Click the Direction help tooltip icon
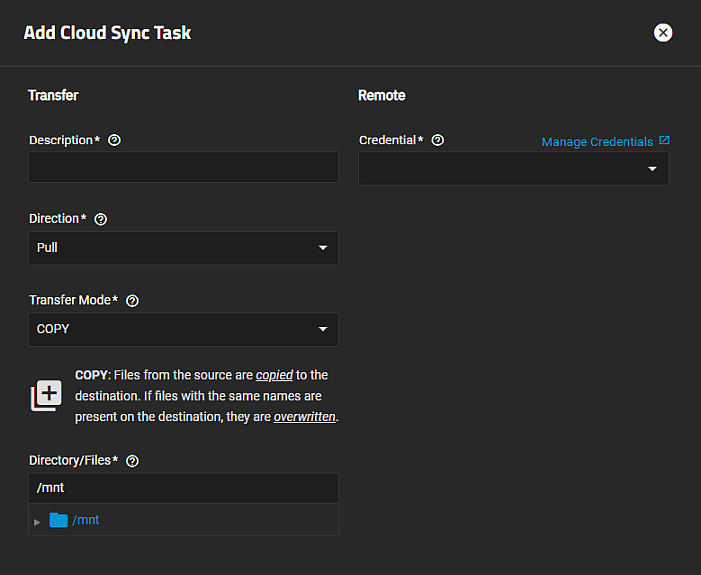Image resolution: width=701 pixels, height=575 pixels. (100, 219)
